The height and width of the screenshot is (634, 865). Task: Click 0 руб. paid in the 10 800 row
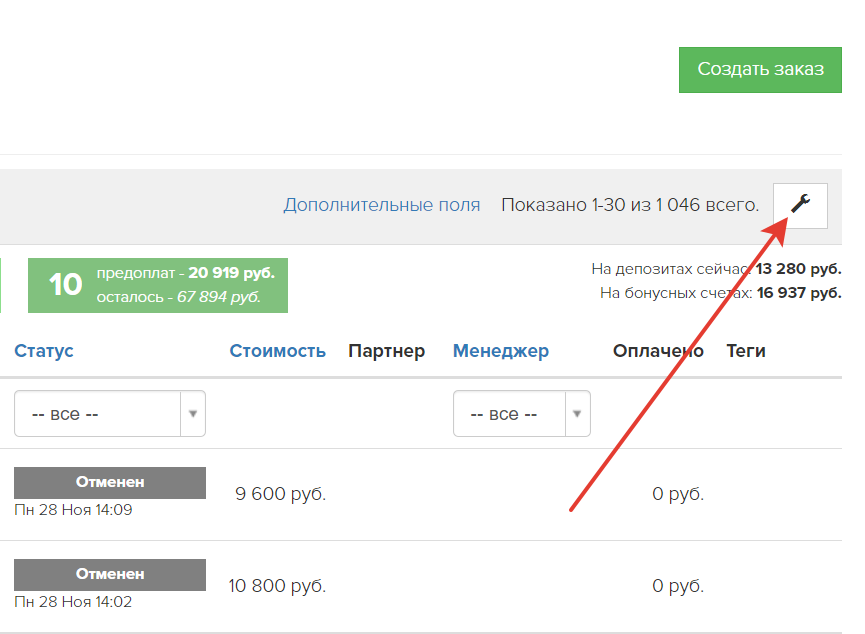678,586
